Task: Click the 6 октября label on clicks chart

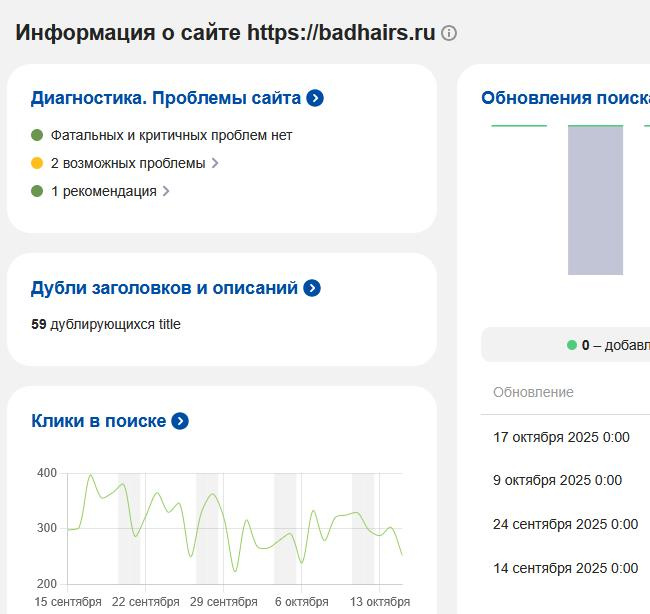Action: click(302, 602)
